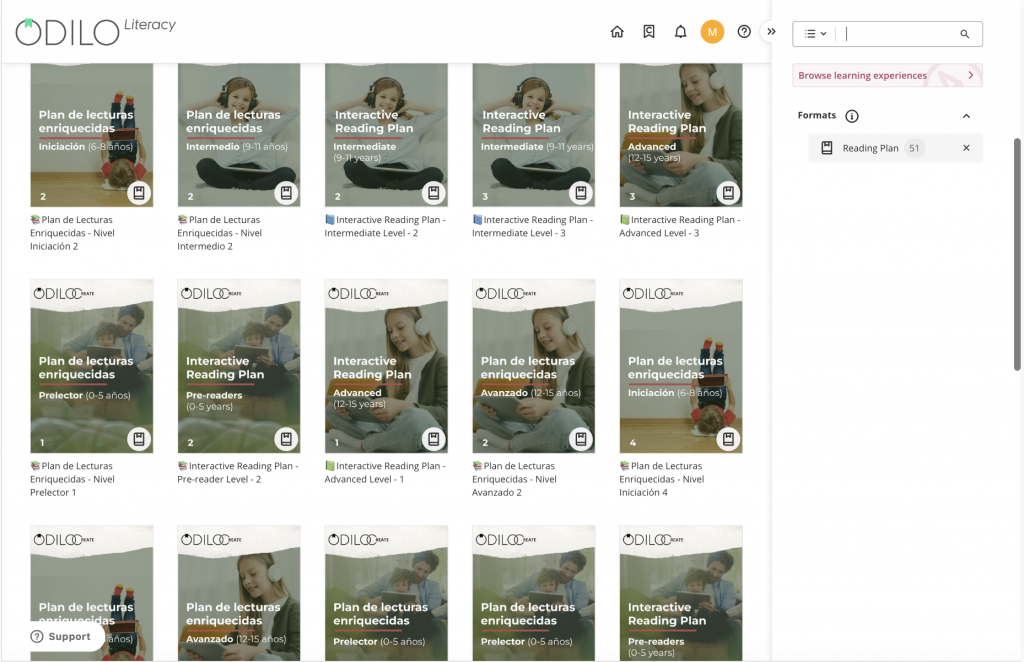Open Browse learning experiences banner
The image size is (1024, 662).
point(887,76)
